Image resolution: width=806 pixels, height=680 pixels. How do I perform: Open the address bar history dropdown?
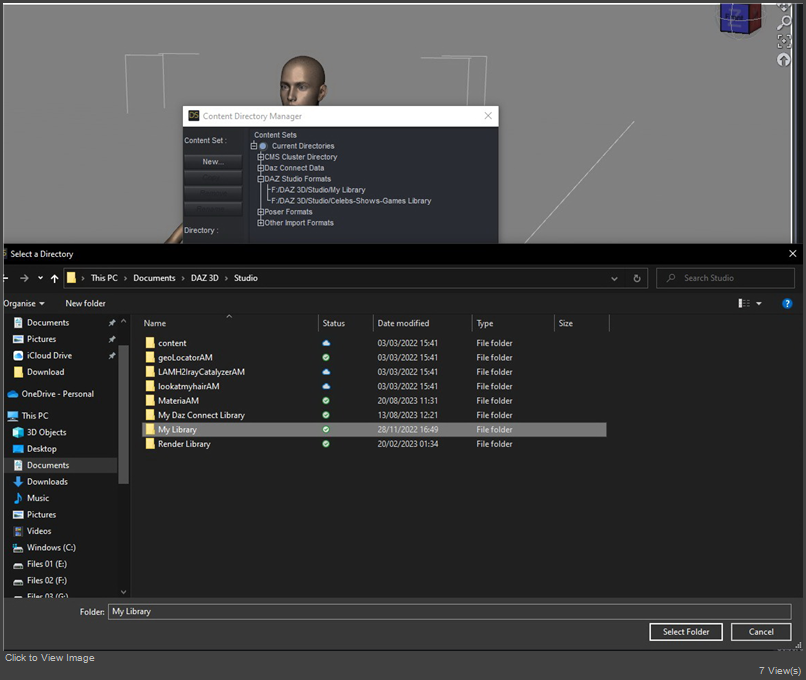click(614, 278)
